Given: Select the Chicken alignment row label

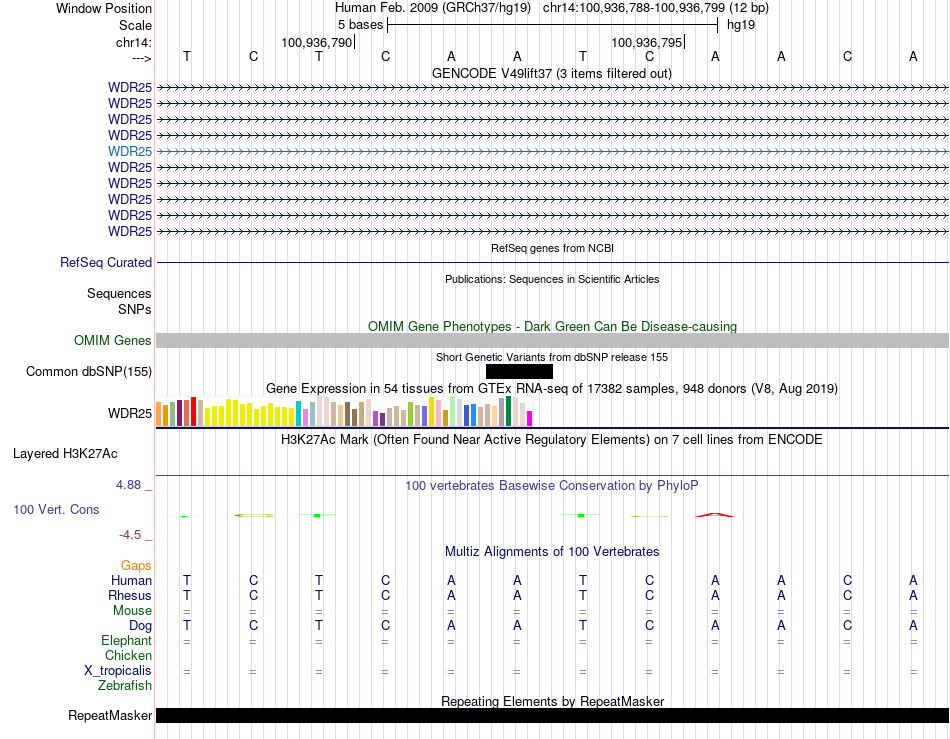Looking at the screenshot, I should [x=128, y=655].
